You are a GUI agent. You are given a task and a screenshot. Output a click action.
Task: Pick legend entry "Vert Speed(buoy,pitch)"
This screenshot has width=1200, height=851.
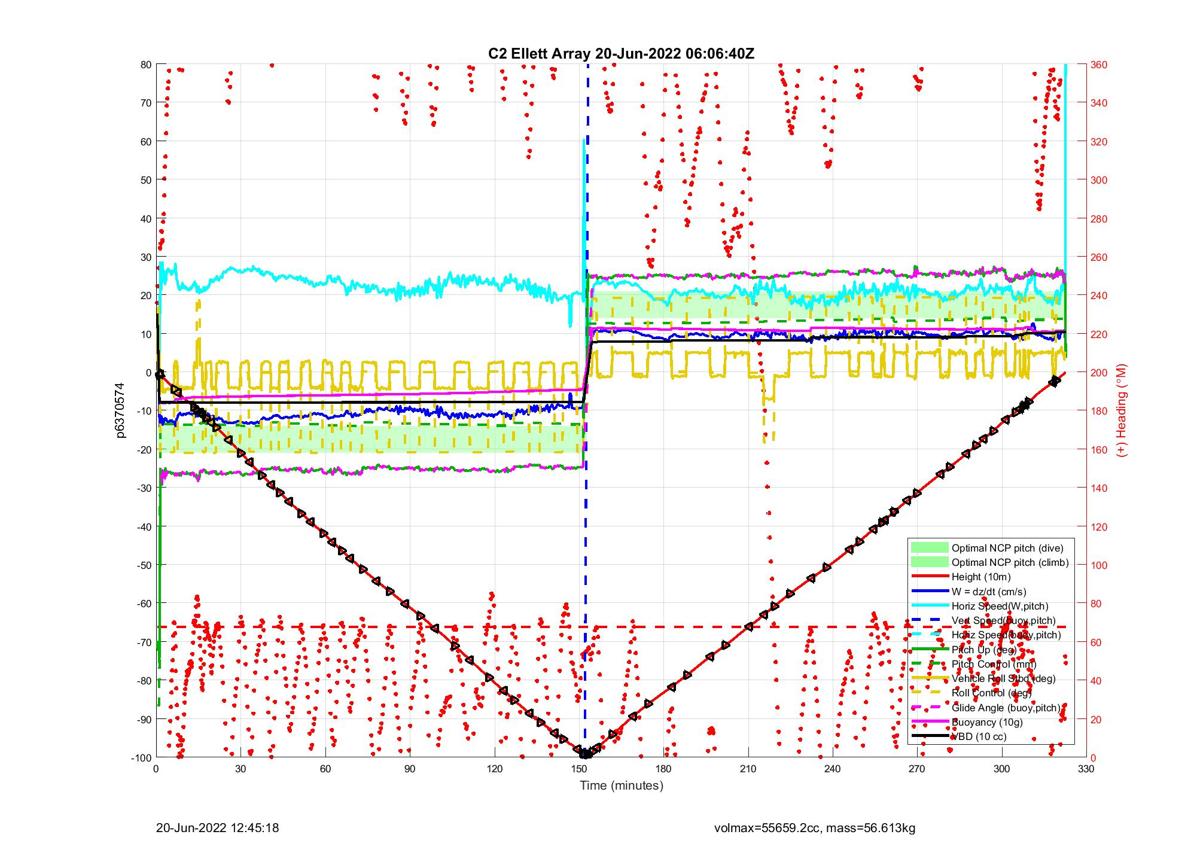tap(1002, 620)
